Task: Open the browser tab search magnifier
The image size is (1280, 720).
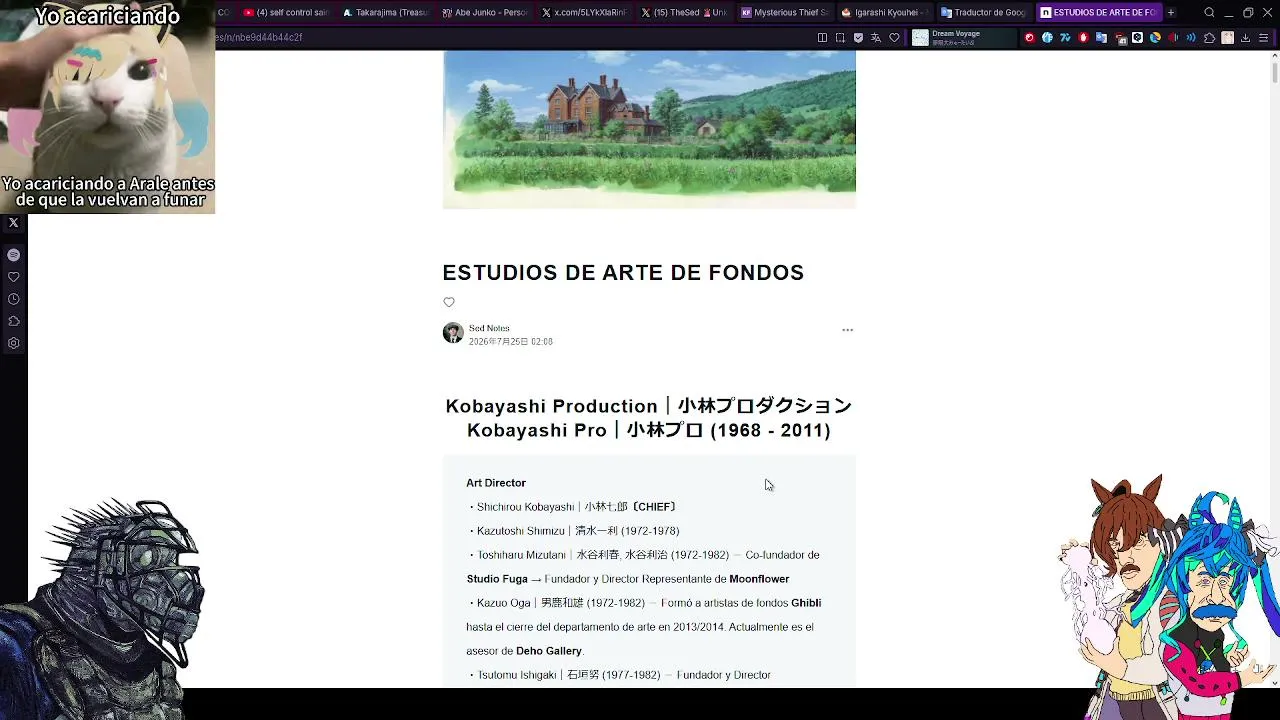Action: coord(1209,13)
